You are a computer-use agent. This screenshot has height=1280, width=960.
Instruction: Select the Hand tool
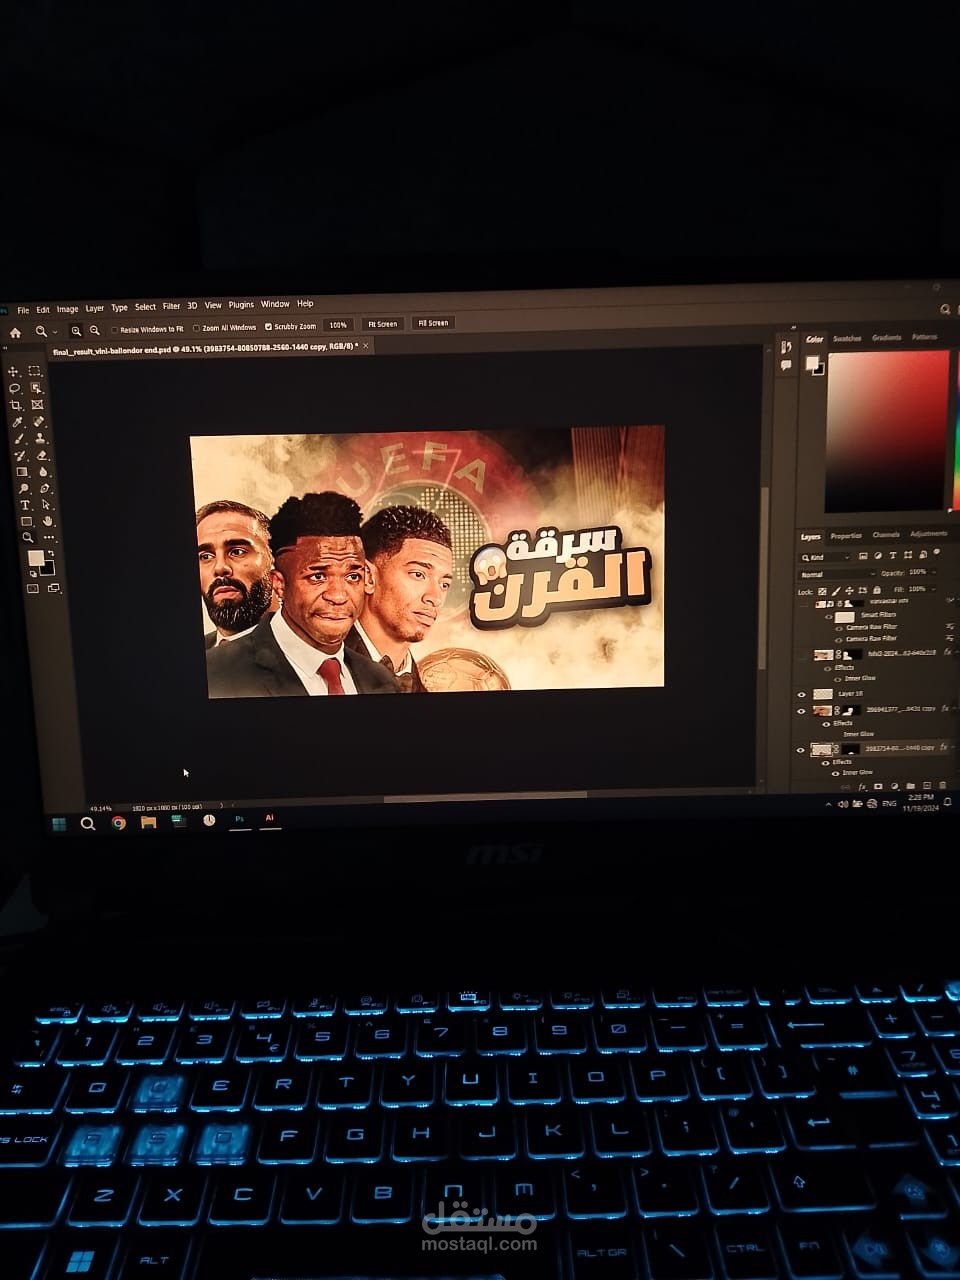[x=48, y=521]
